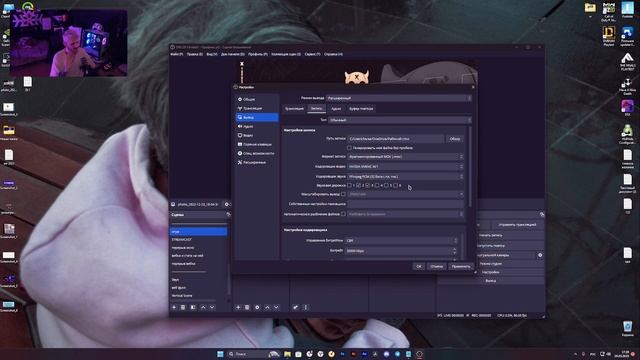Open General settings section icon (Общие)

click(240, 99)
